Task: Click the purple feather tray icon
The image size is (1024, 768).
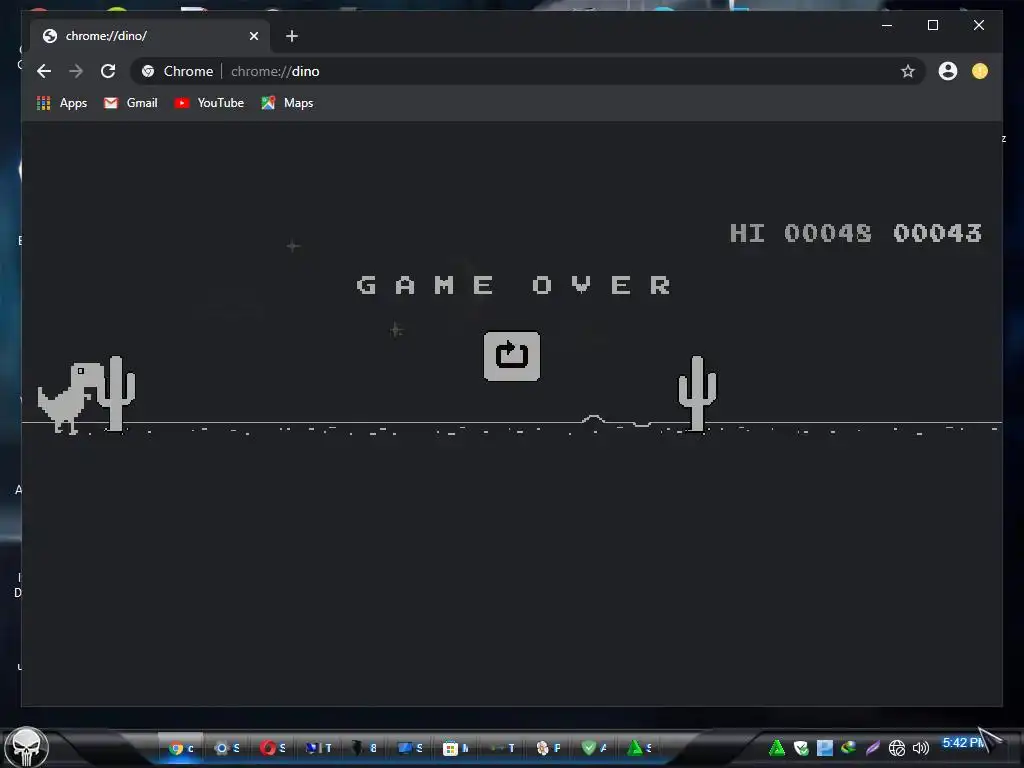Action: click(x=872, y=748)
